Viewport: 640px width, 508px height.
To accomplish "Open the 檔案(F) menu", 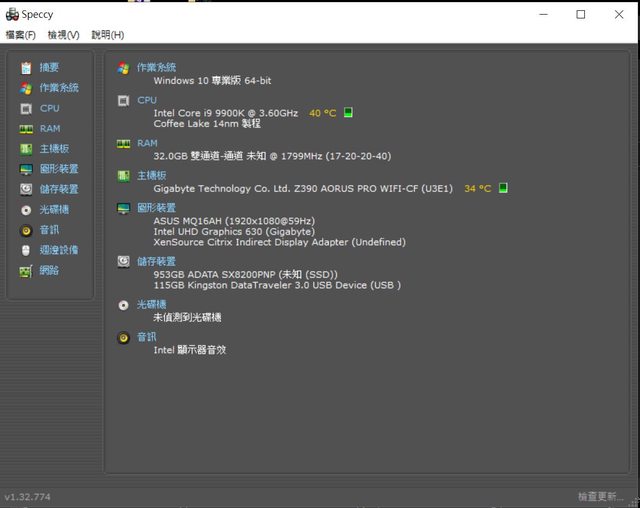I will coord(20,35).
